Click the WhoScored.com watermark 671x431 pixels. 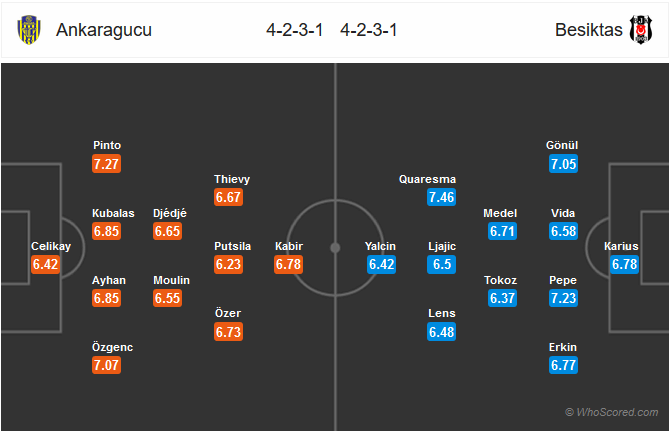[612, 412]
